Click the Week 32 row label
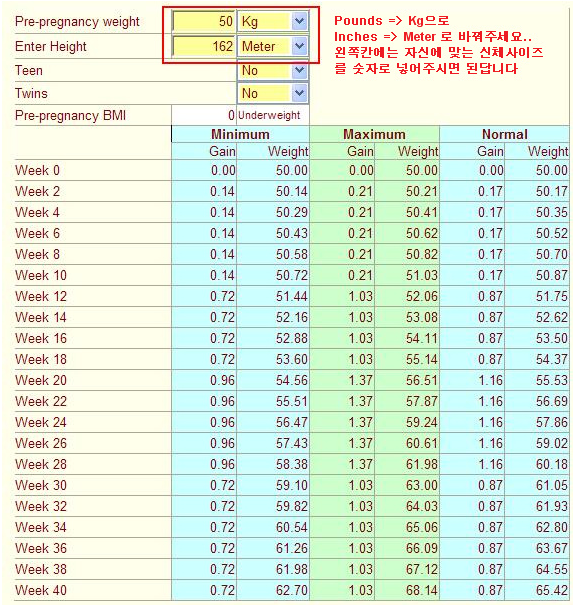The width and height of the screenshot is (573, 605). 41,506
